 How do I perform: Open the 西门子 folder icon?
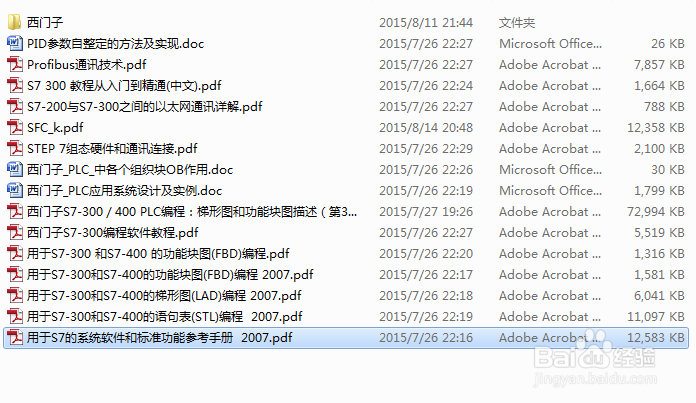click(x=15, y=22)
